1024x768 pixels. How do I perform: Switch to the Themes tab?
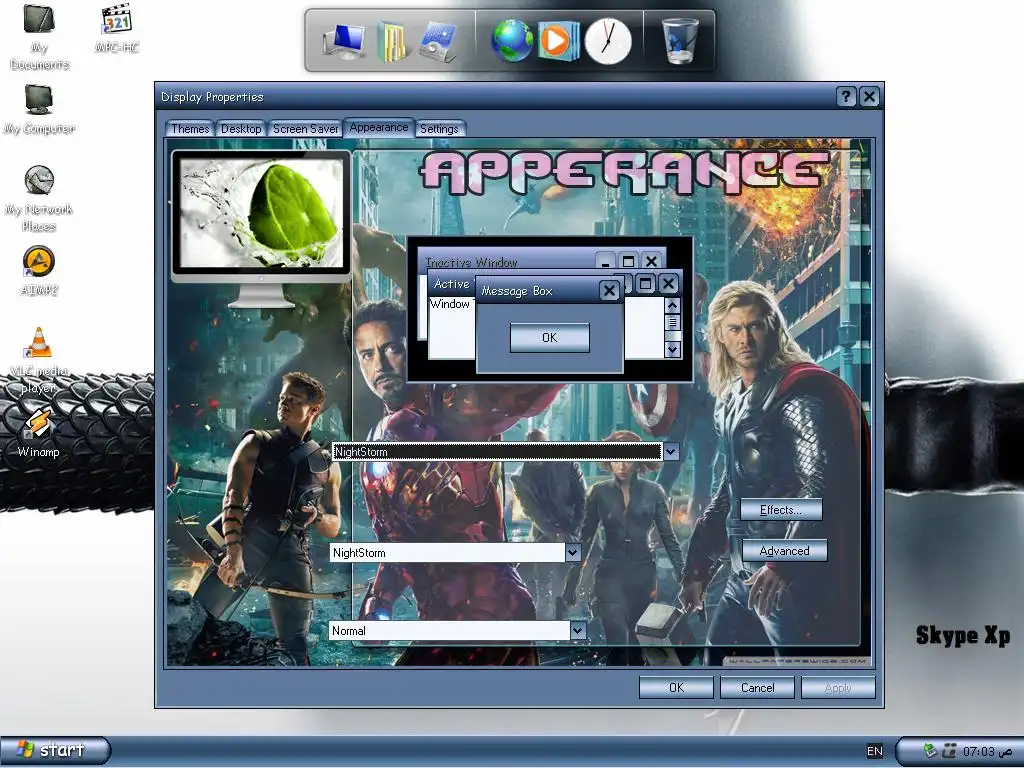tap(189, 129)
